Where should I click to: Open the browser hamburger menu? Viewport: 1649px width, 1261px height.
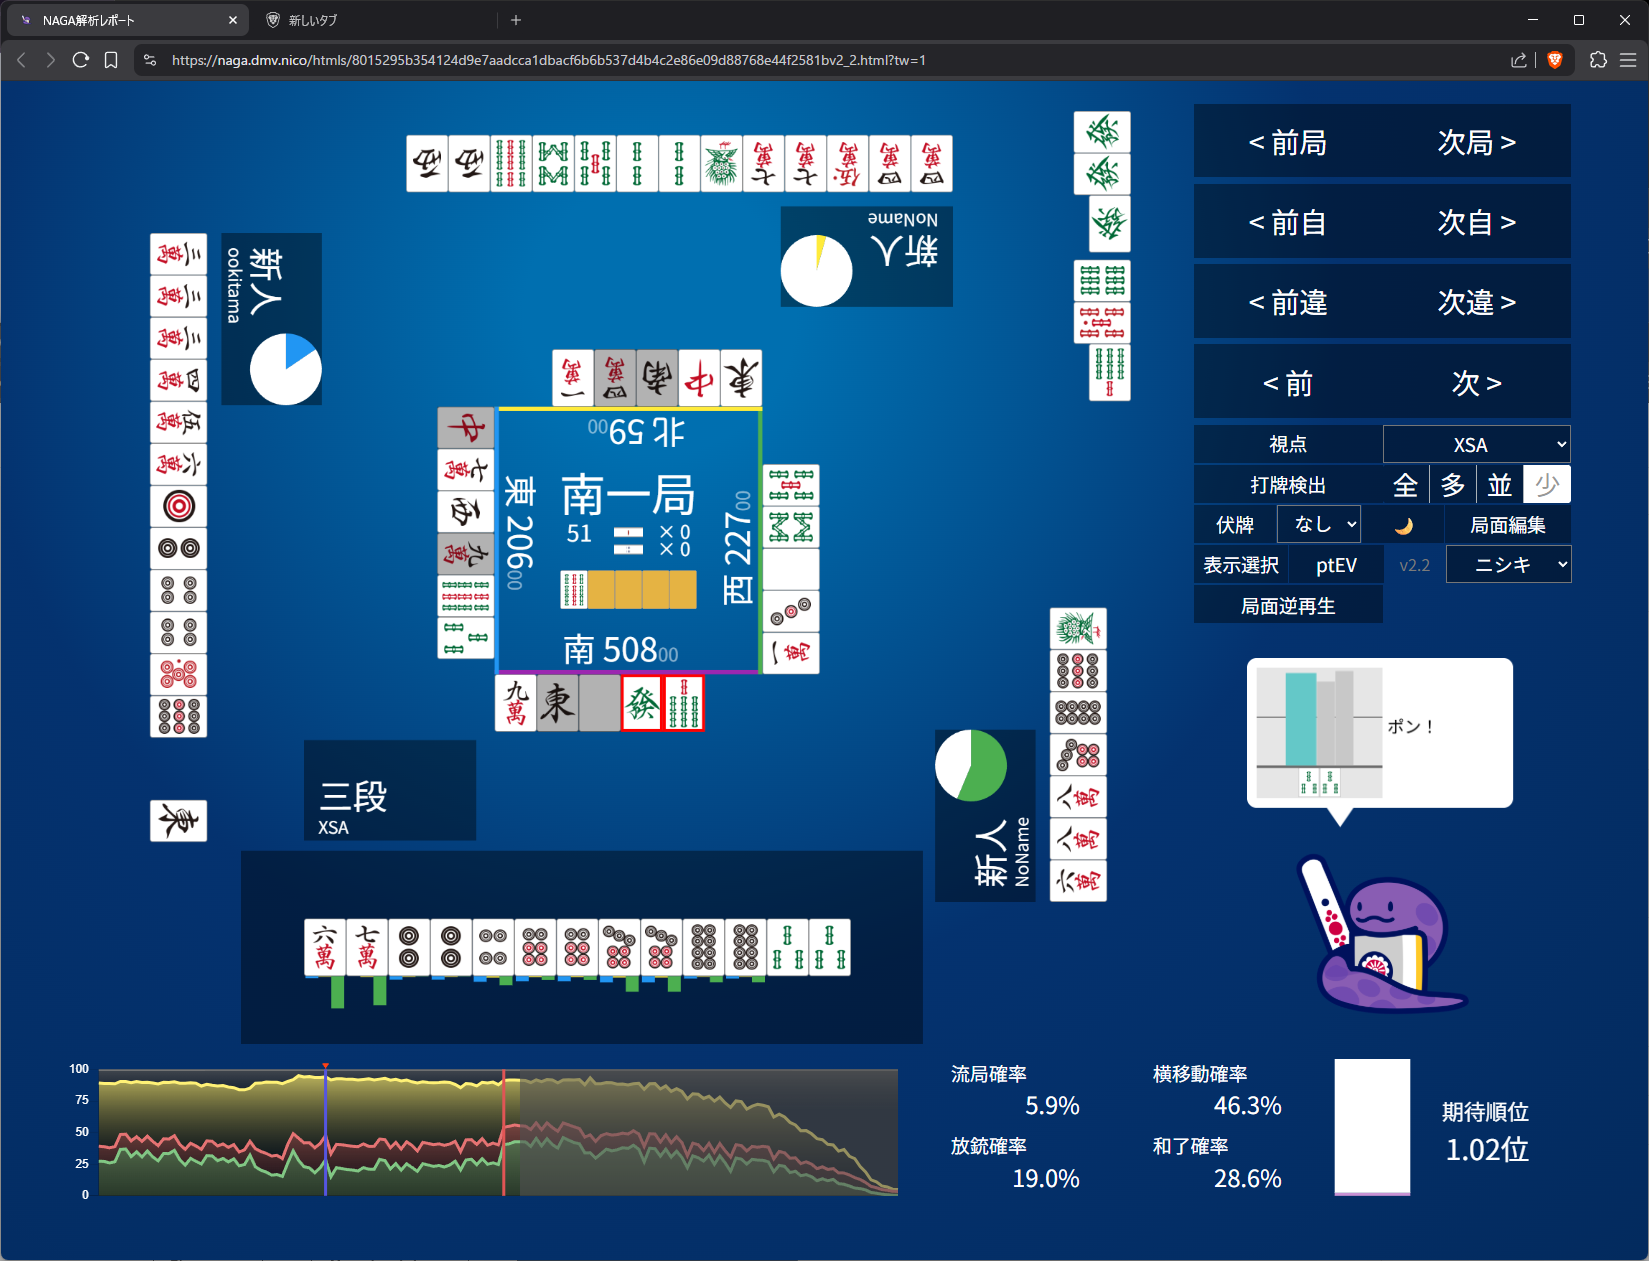[x=1628, y=60]
